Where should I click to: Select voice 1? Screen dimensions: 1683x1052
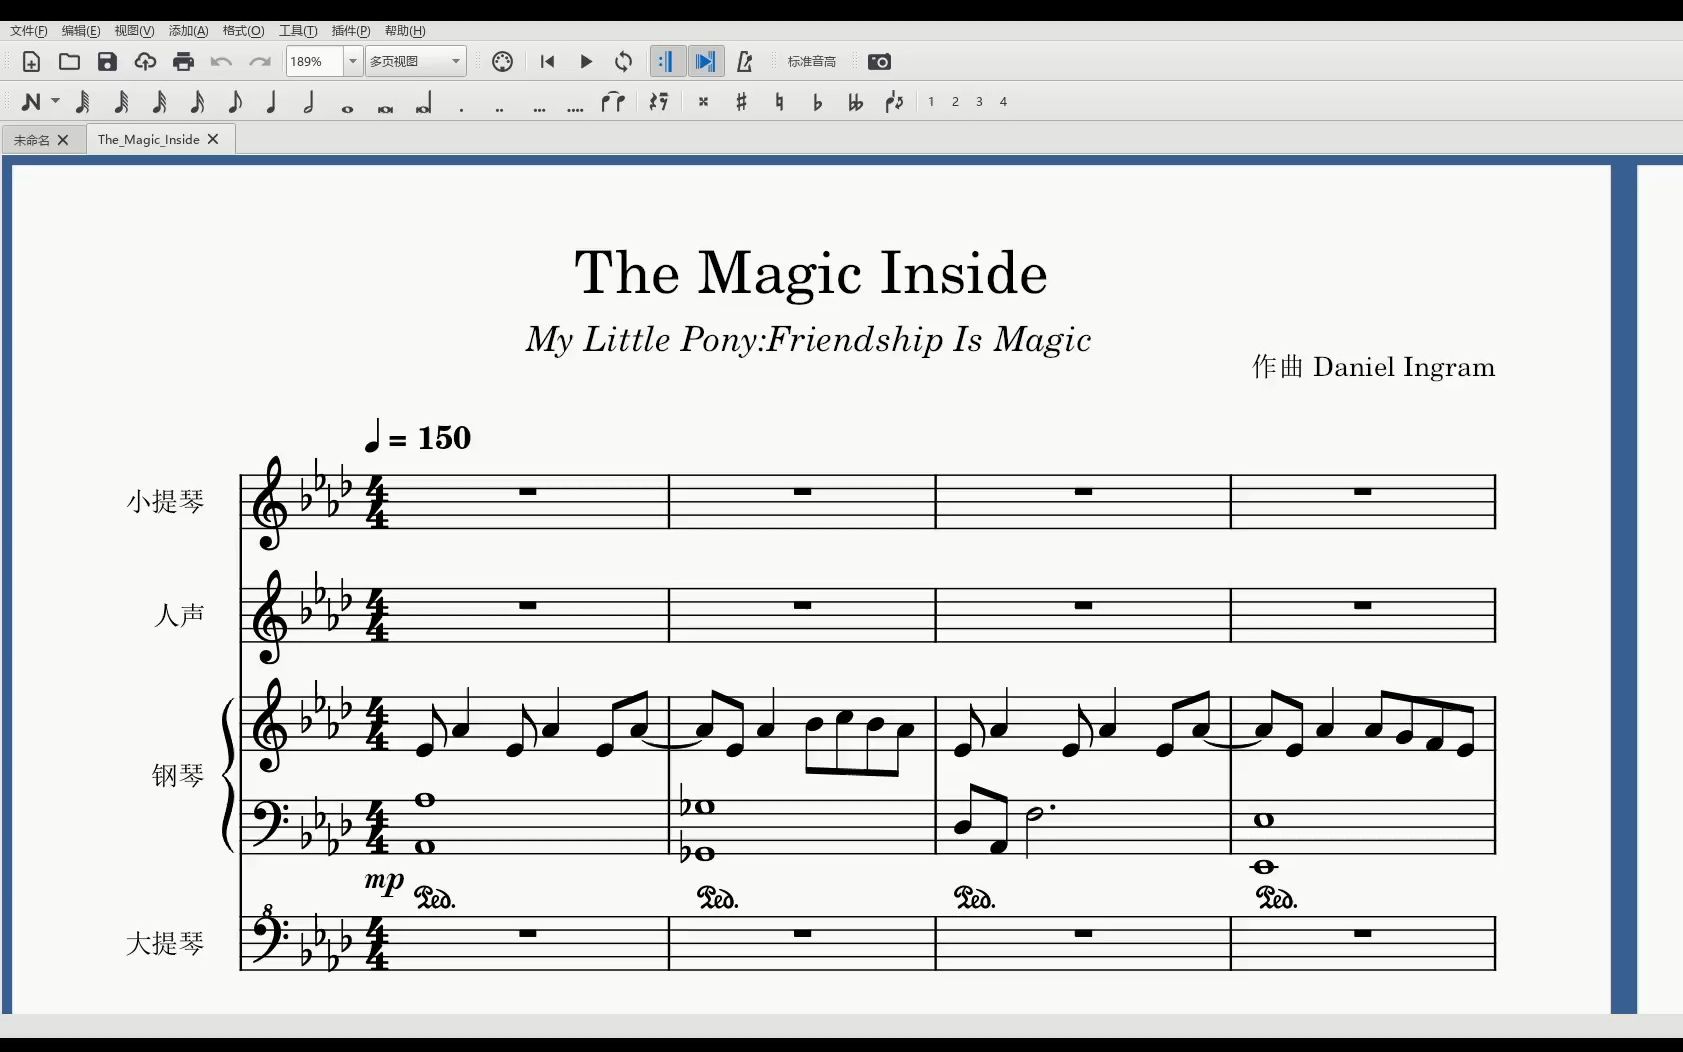[931, 102]
